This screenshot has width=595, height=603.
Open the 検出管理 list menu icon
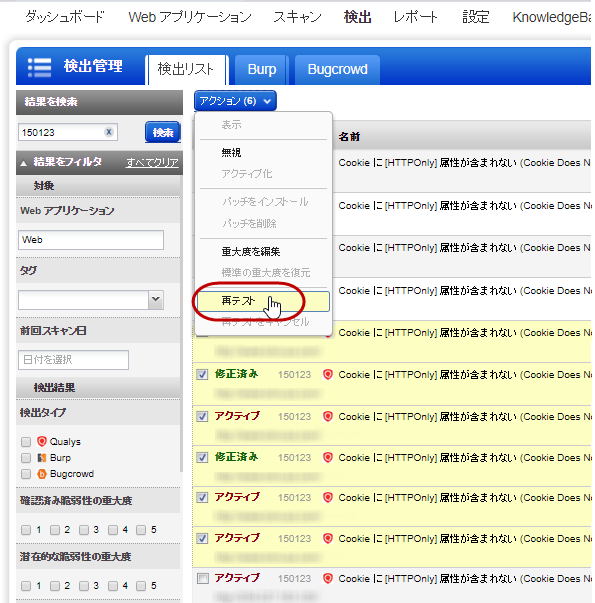pos(39,67)
